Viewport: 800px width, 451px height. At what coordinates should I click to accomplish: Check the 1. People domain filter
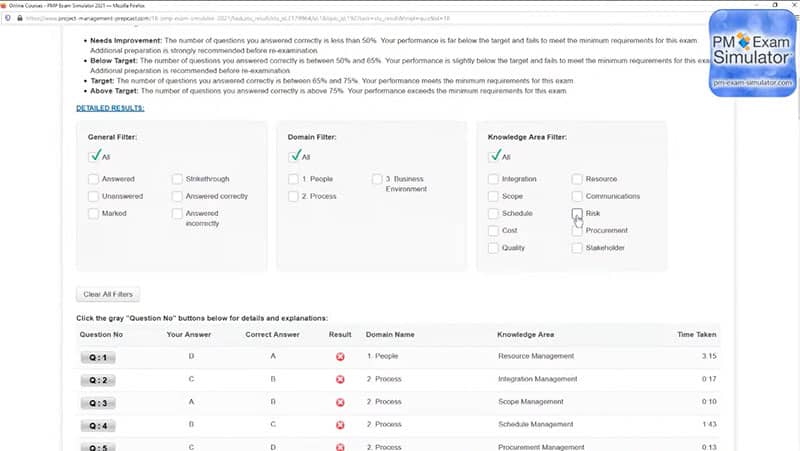[x=293, y=179]
